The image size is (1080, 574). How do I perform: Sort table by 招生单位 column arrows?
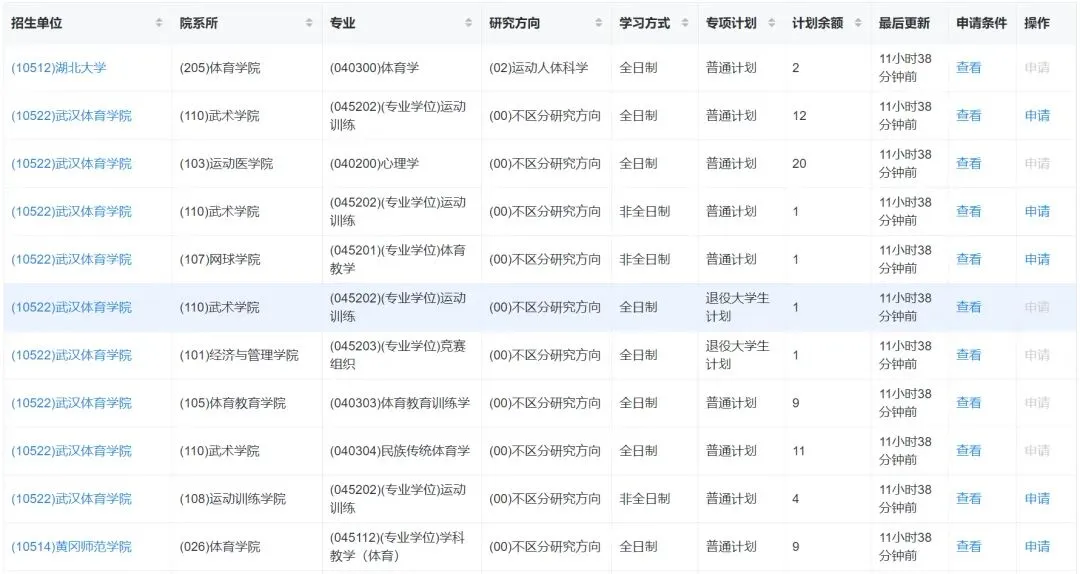(159, 23)
